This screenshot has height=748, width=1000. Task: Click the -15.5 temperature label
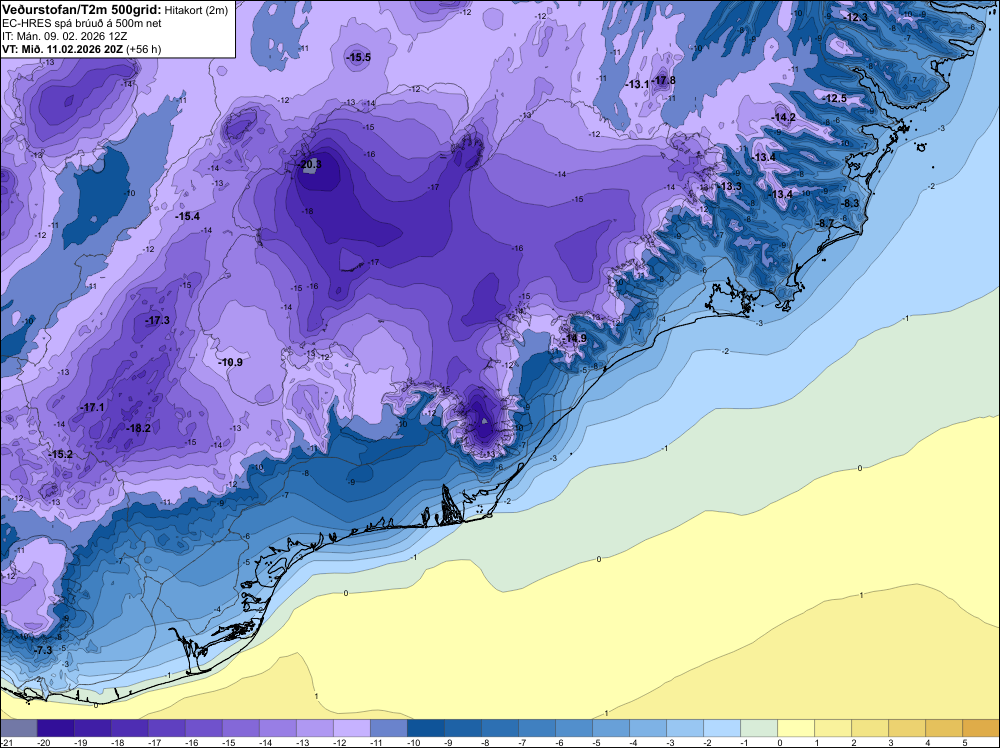coord(358,57)
